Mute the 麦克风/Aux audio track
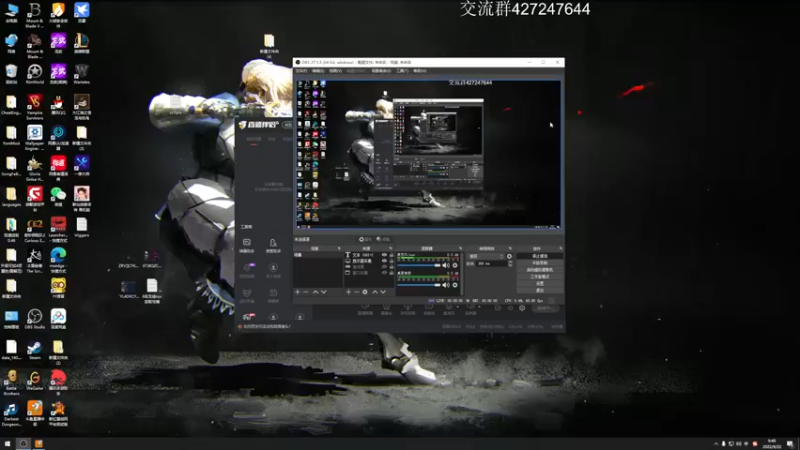This screenshot has width=800, height=450. [446, 265]
